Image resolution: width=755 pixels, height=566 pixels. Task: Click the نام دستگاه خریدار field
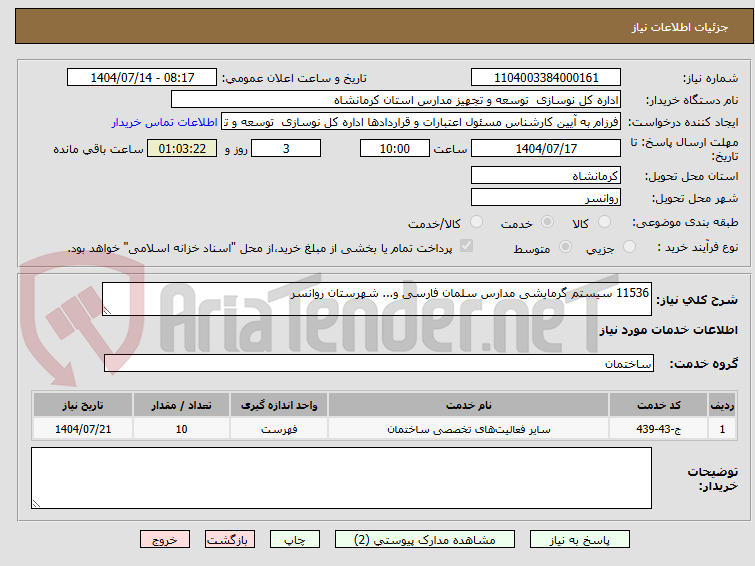pyautogui.click(x=396, y=100)
